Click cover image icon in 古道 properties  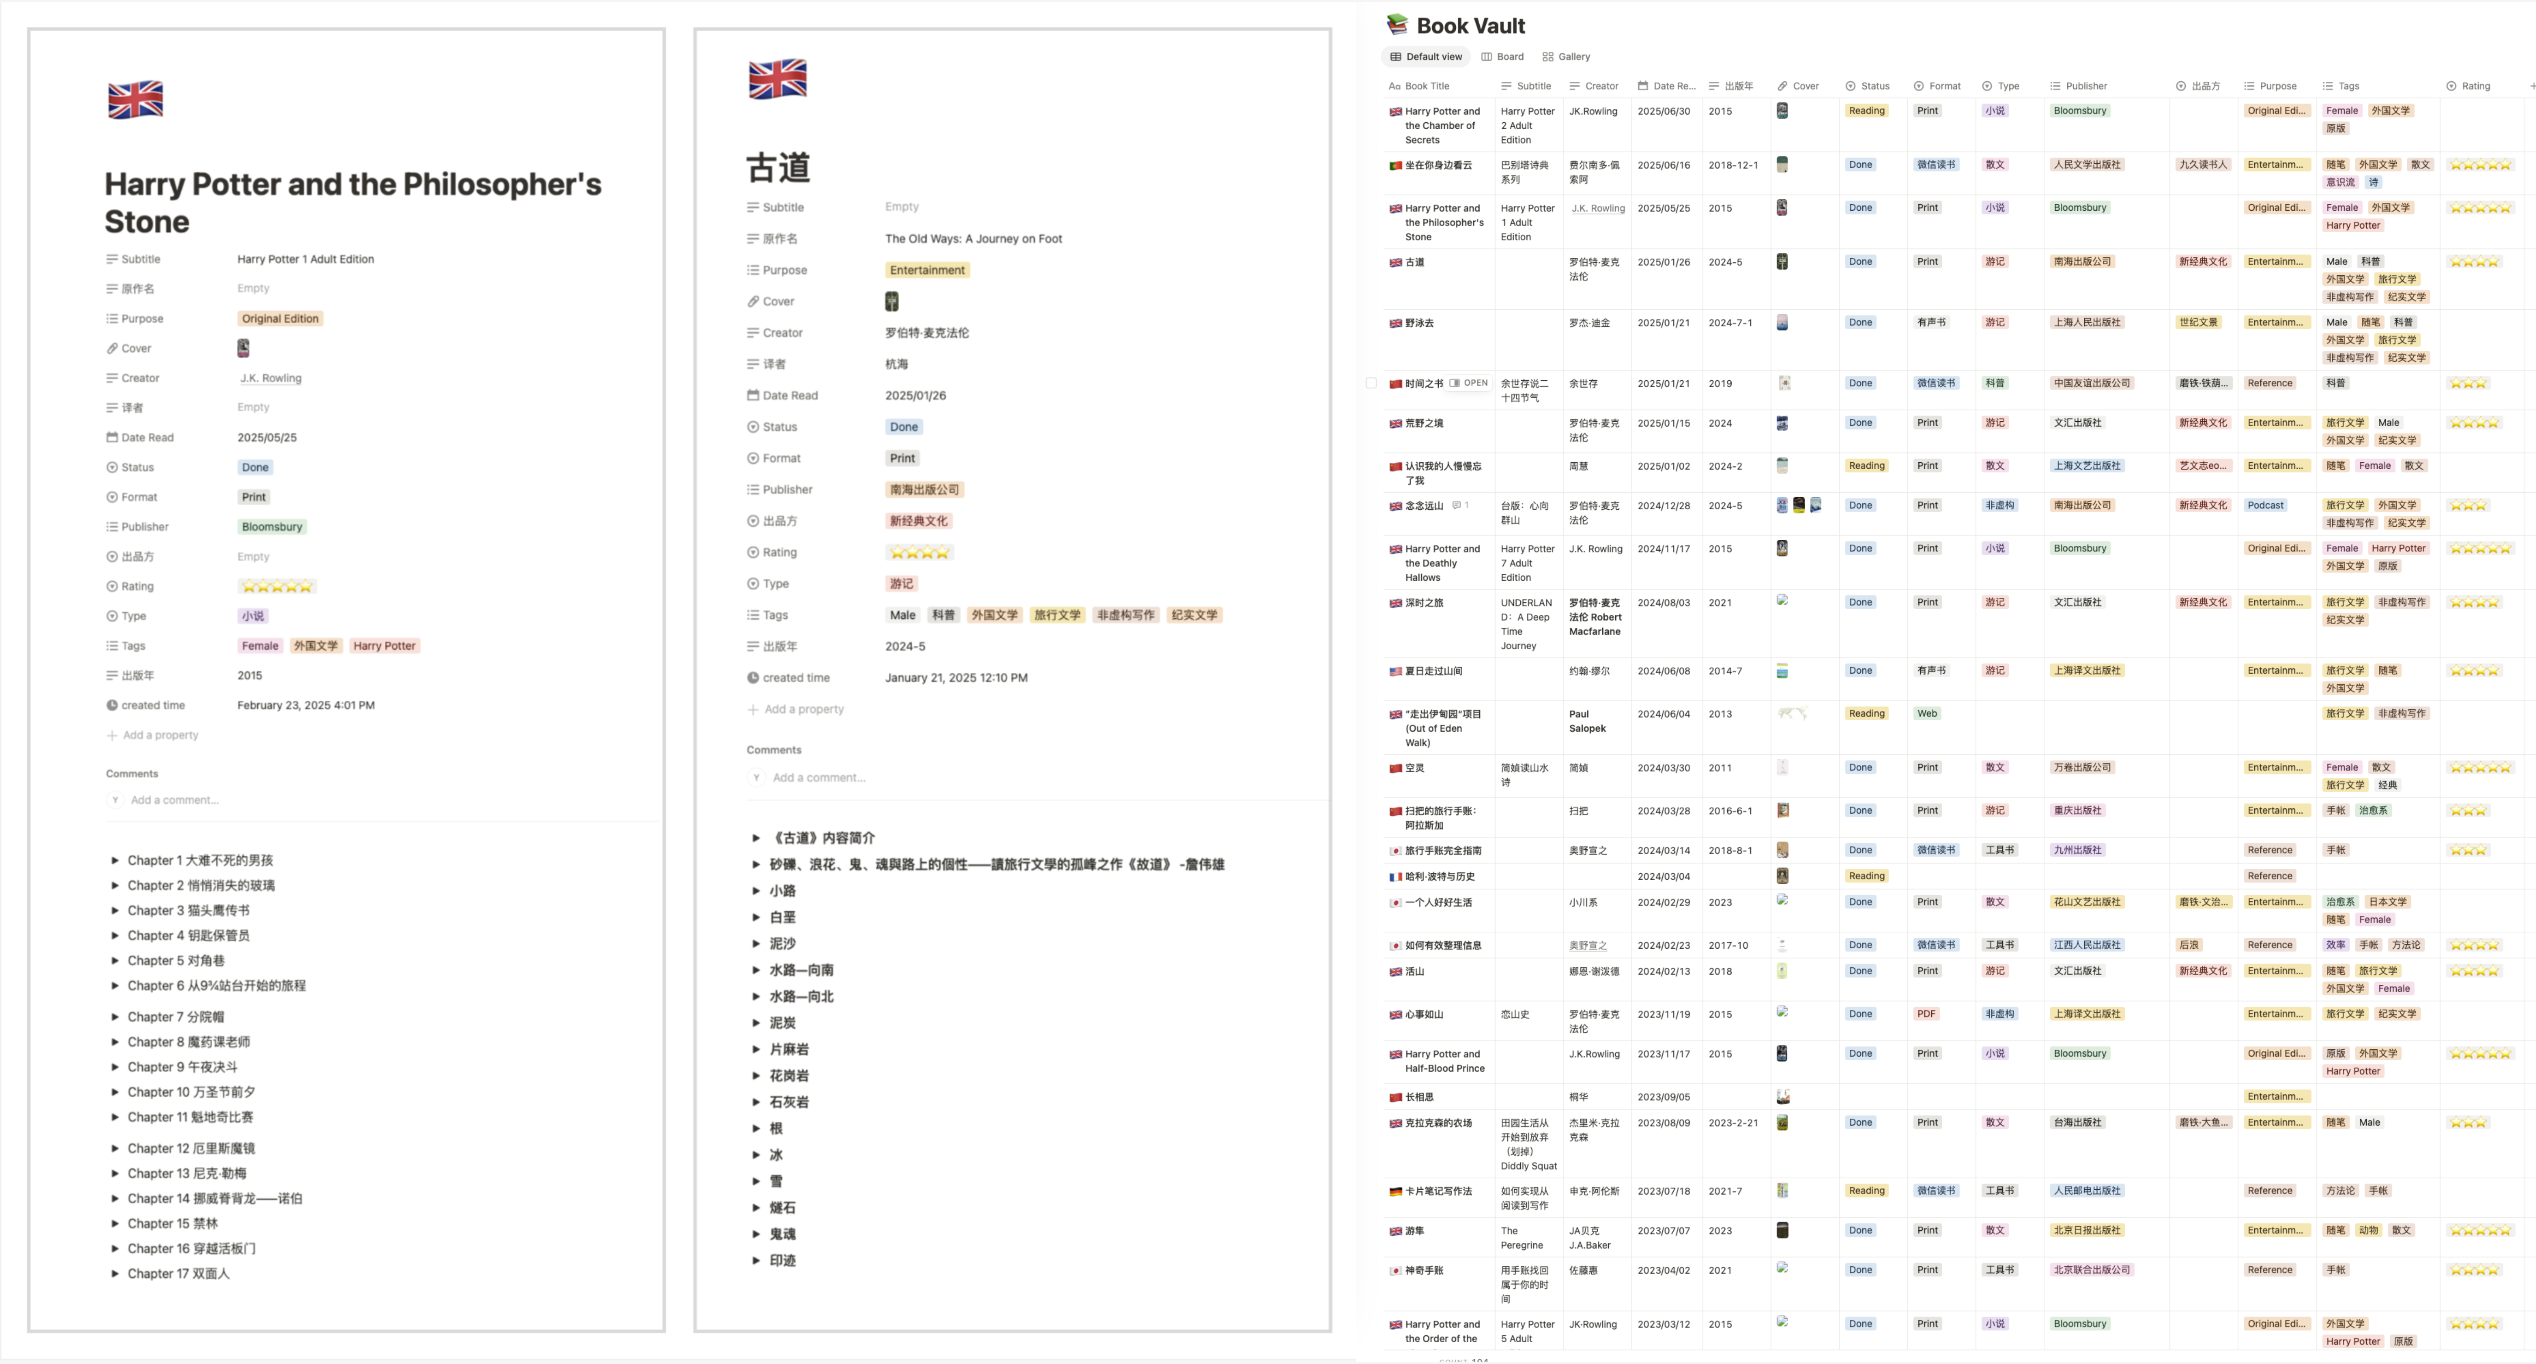(891, 301)
